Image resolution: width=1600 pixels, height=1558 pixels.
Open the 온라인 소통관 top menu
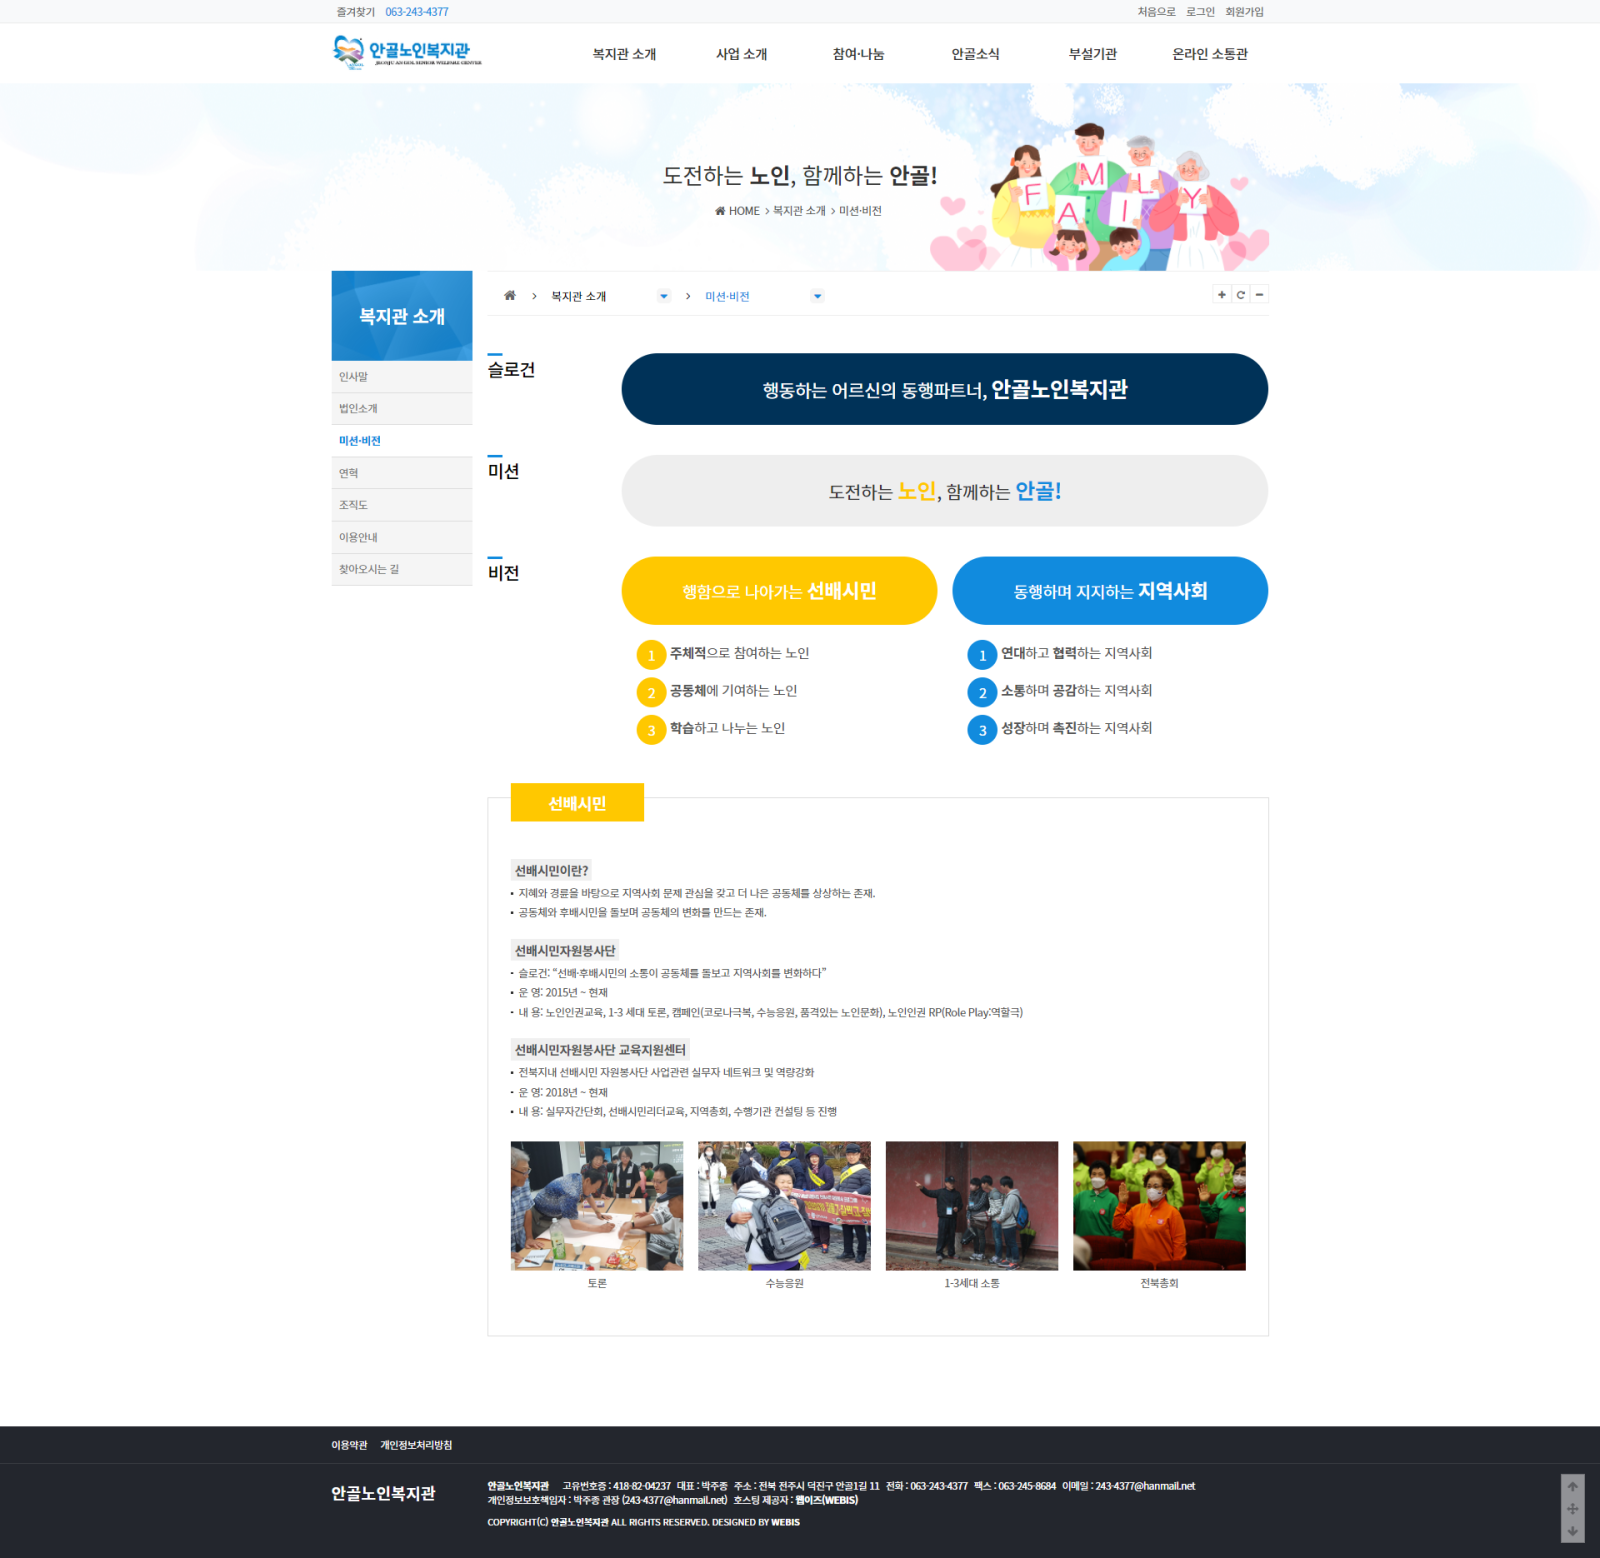[1209, 54]
